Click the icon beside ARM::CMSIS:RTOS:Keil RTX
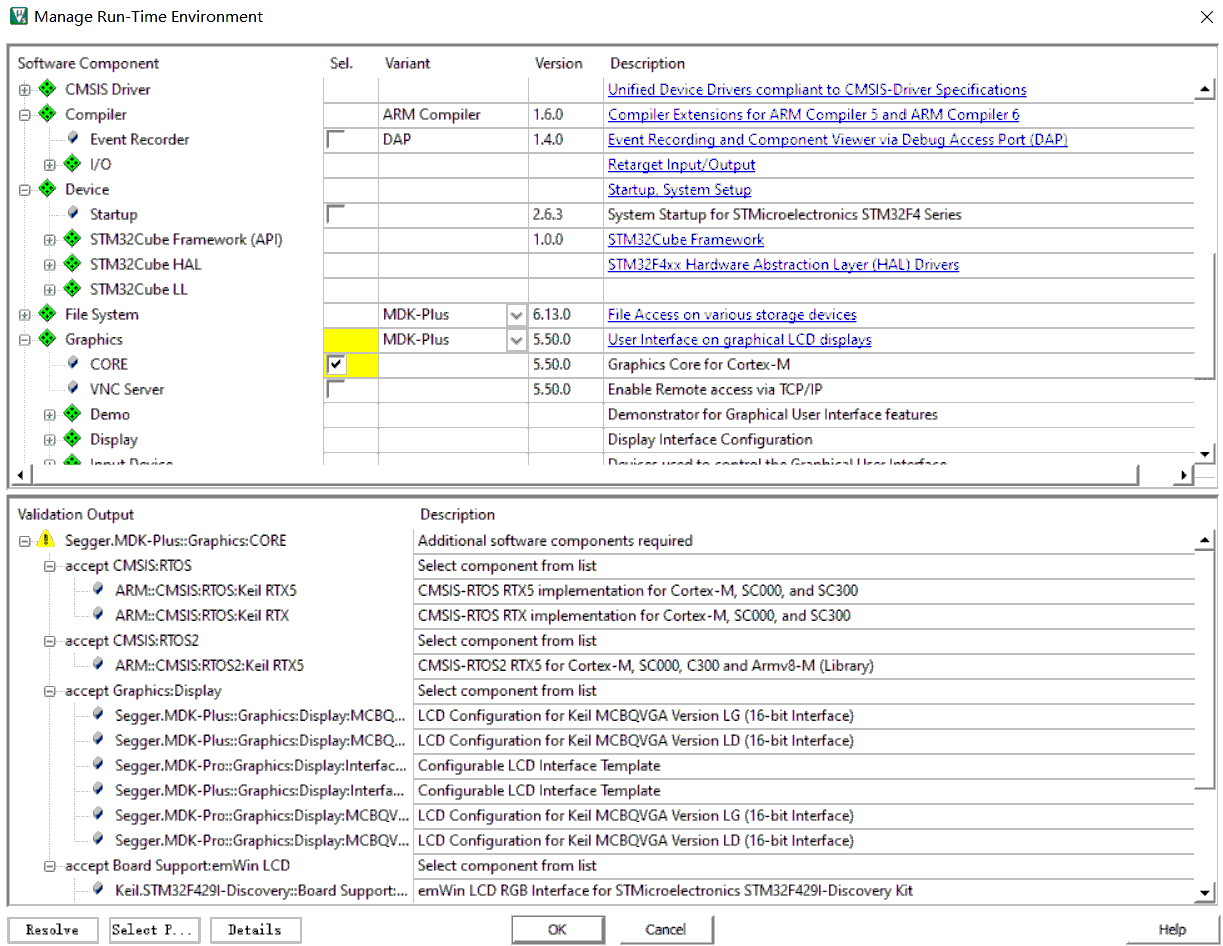This screenshot has width=1223, height=946. pyautogui.click(x=98, y=615)
